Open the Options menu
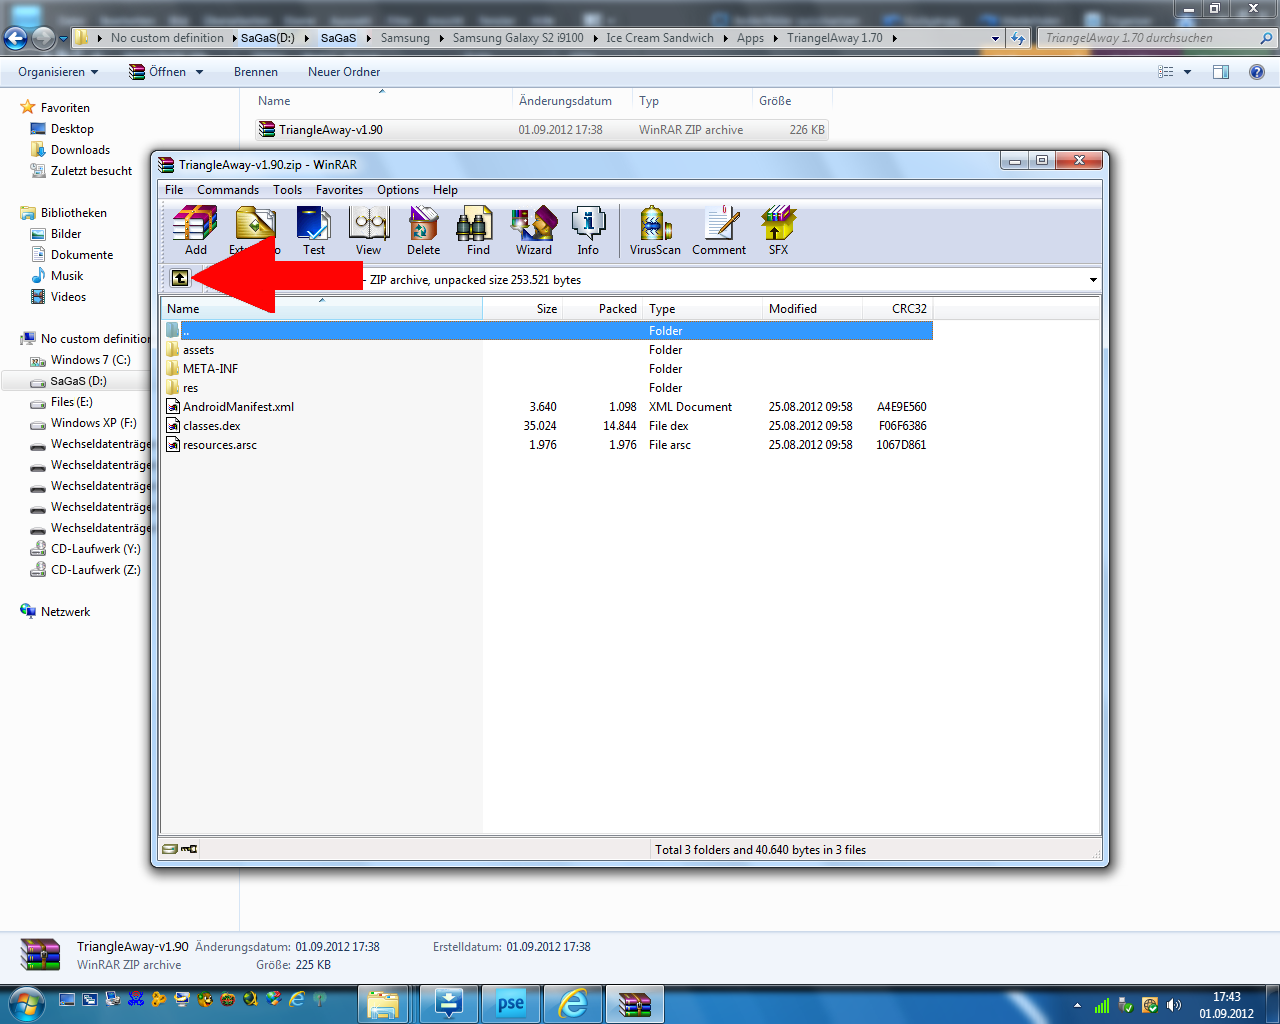The height and width of the screenshot is (1024, 1280). [398, 190]
